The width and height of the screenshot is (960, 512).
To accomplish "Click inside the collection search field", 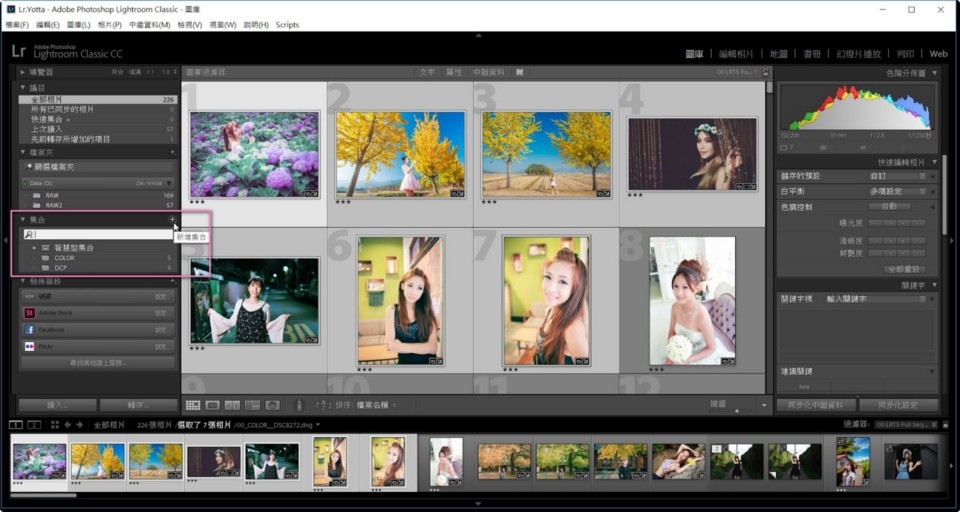I will [x=101, y=234].
